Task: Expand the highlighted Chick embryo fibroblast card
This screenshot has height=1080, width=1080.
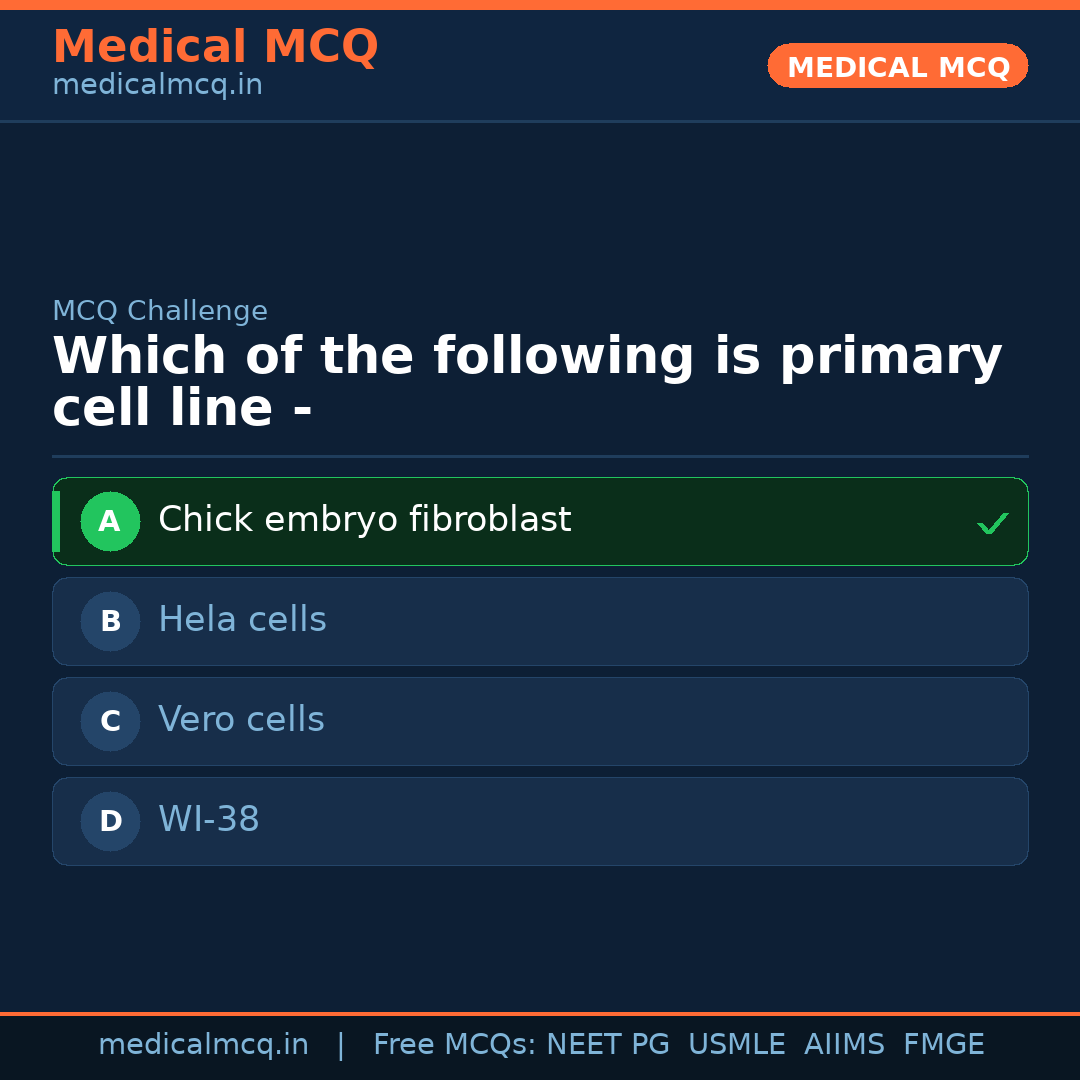Action: coord(540,521)
